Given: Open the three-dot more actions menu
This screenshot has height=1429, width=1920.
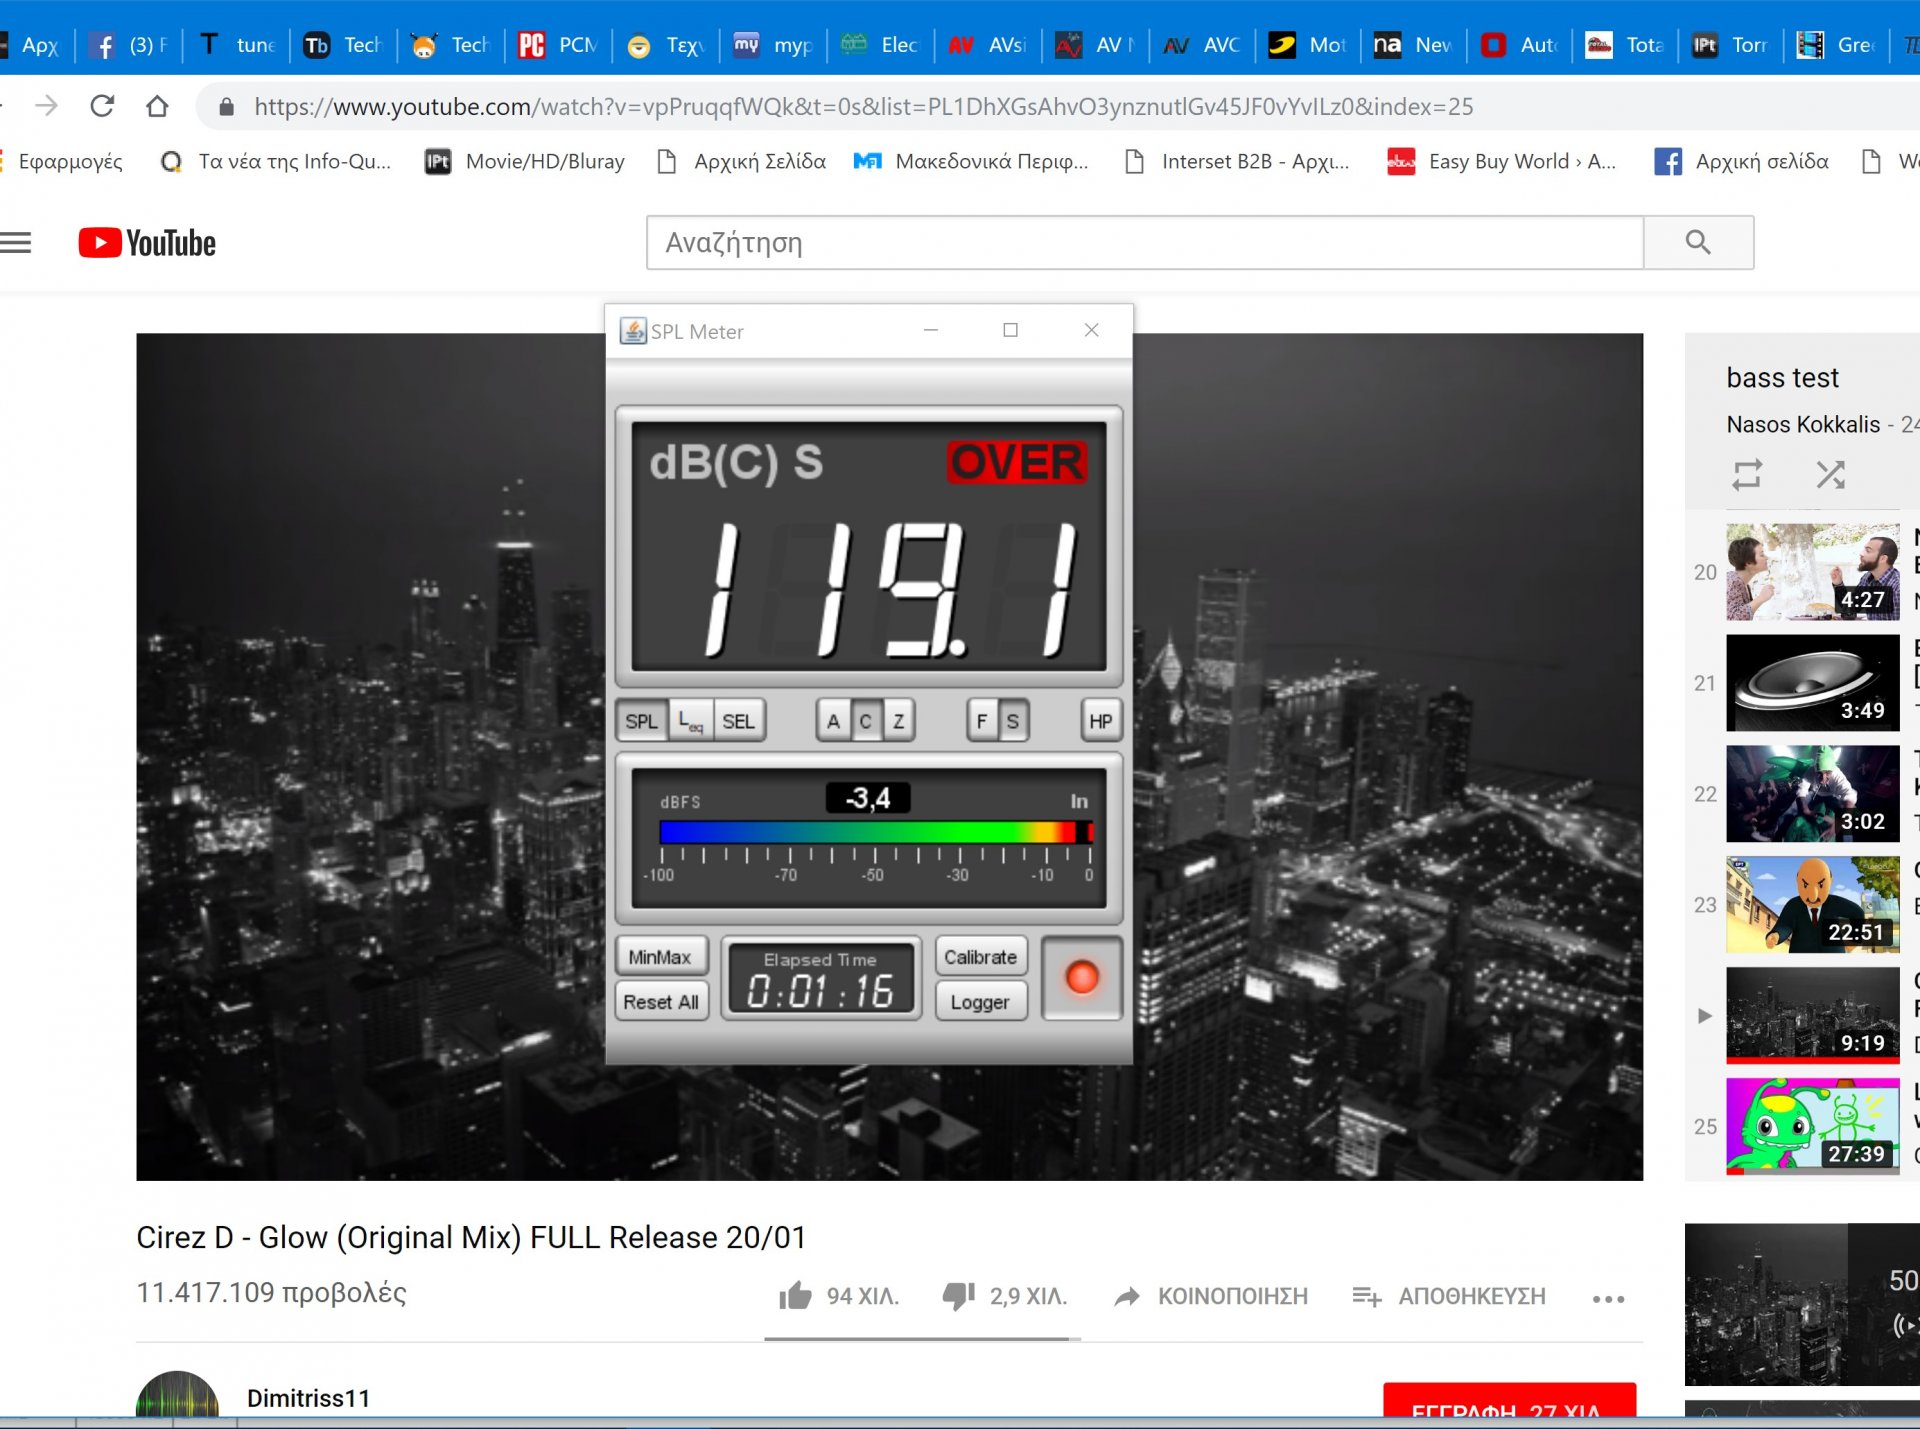Looking at the screenshot, I should point(1608,1298).
